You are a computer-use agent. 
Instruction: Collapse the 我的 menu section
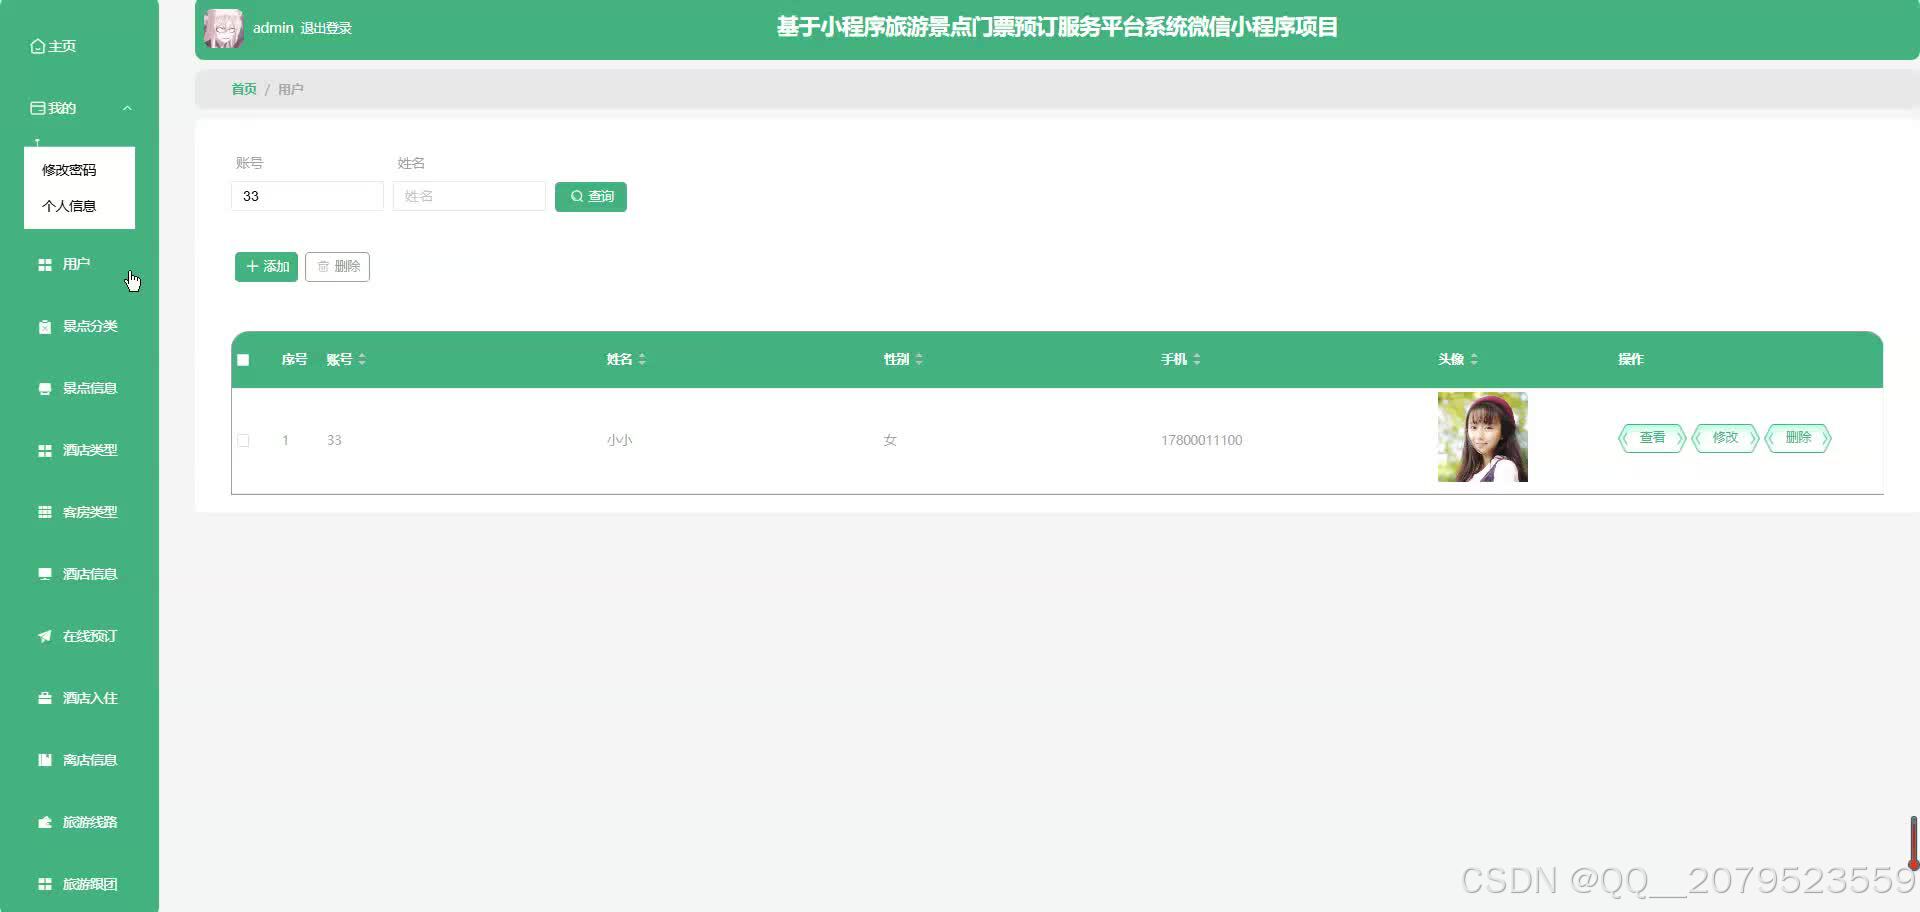127,107
